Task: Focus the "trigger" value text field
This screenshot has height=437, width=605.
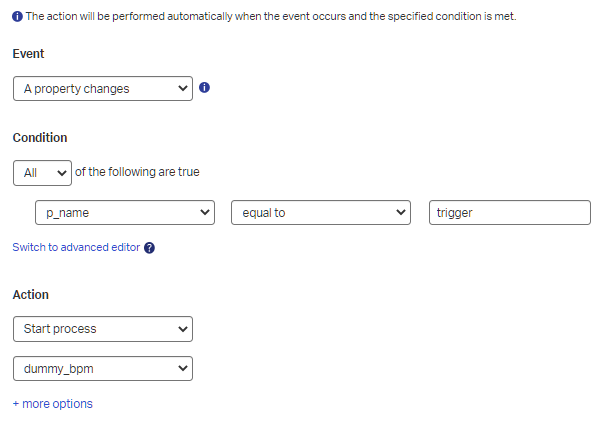Action: pos(509,213)
